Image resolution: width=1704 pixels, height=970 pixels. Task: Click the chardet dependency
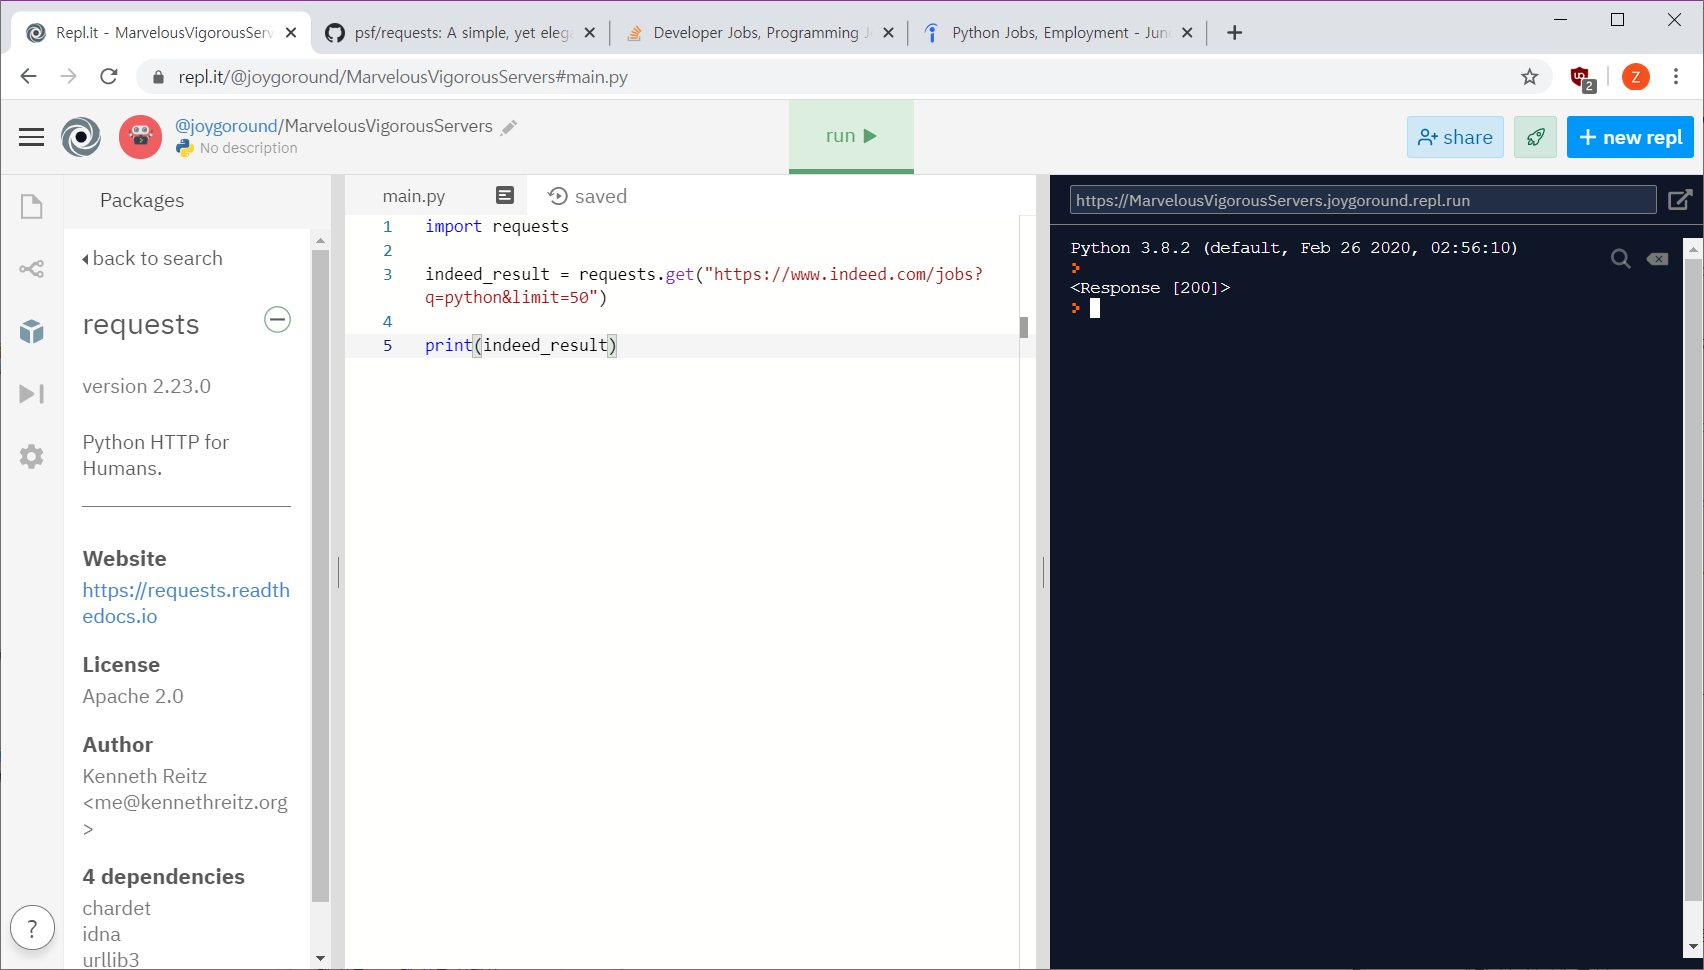(117, 908)
